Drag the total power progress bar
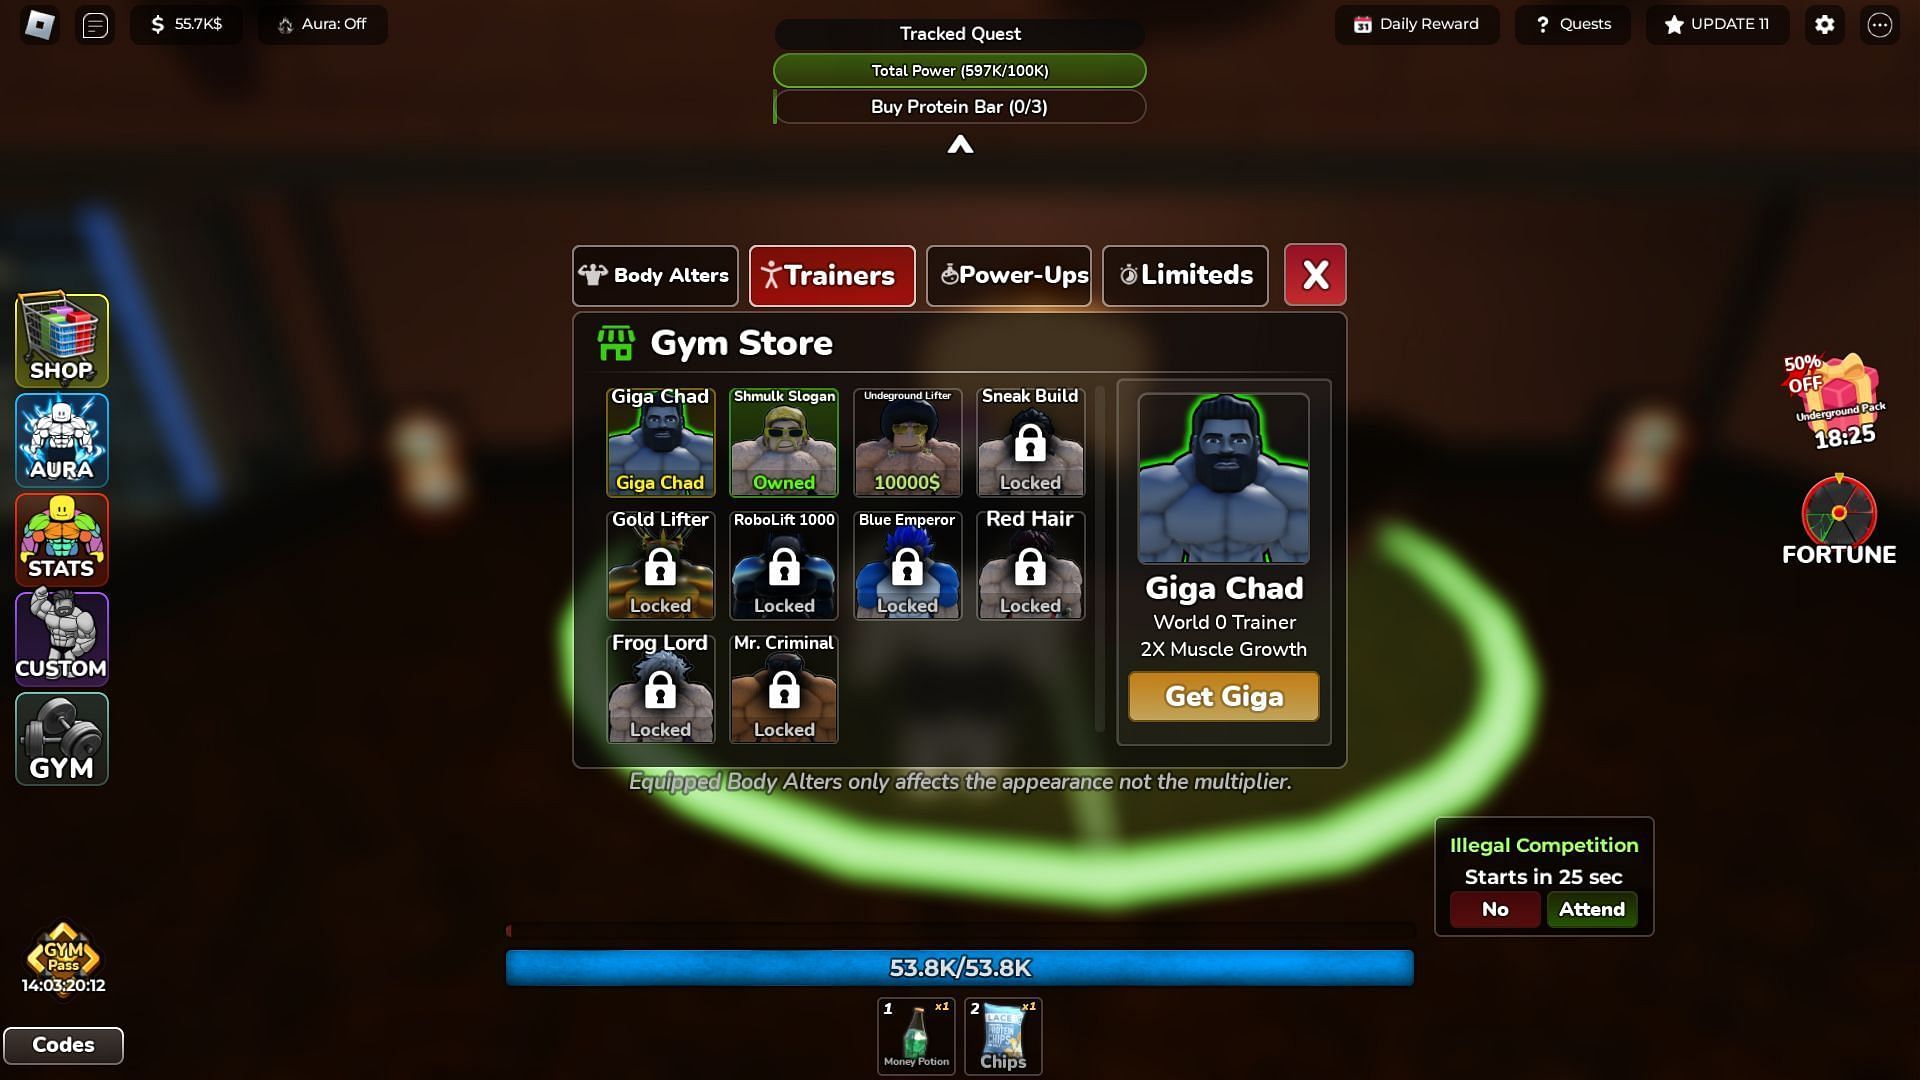 (x=959, y=70)
